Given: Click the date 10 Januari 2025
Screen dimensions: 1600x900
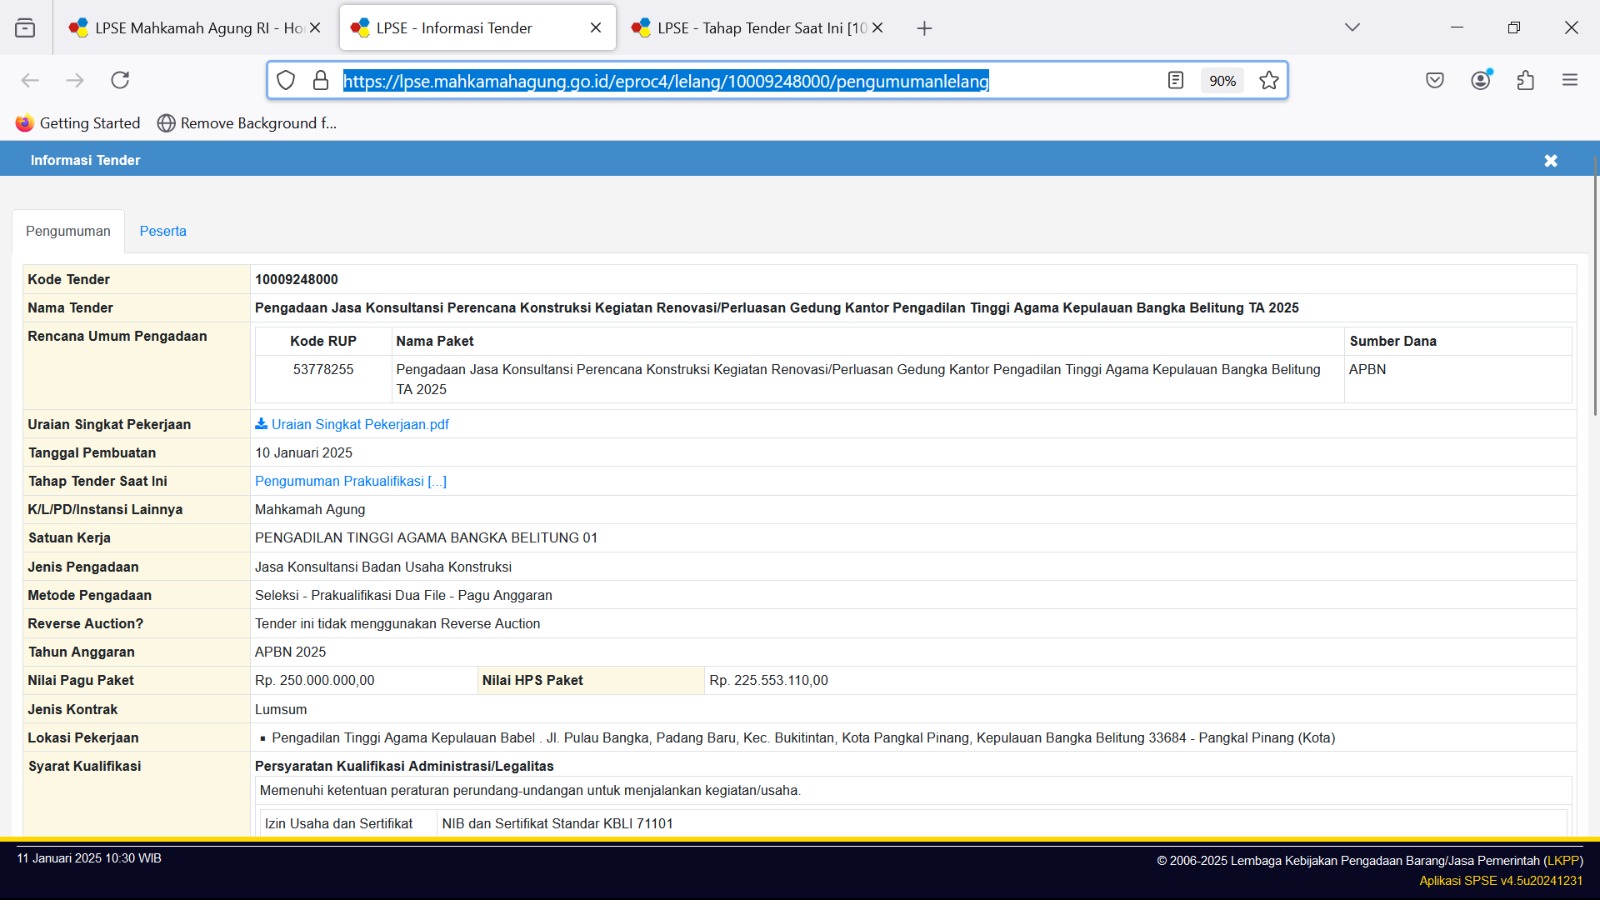Looking at the screenshot, I should (304, 453).
